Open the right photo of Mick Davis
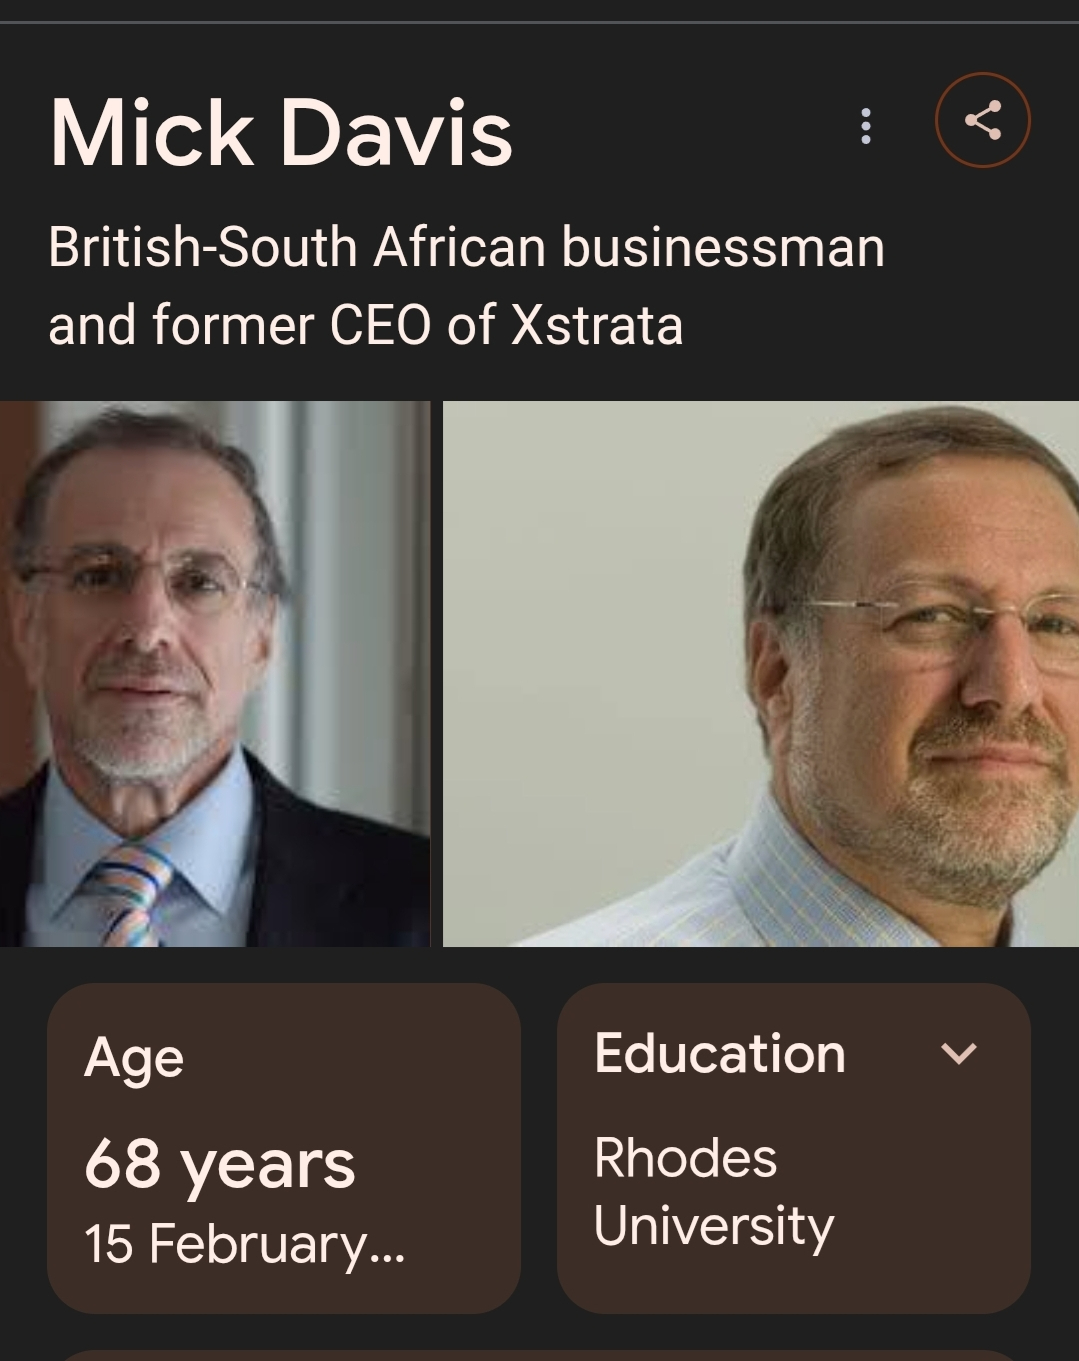The width and height of the screenshot is (1079, 1361). click(760, 673)
